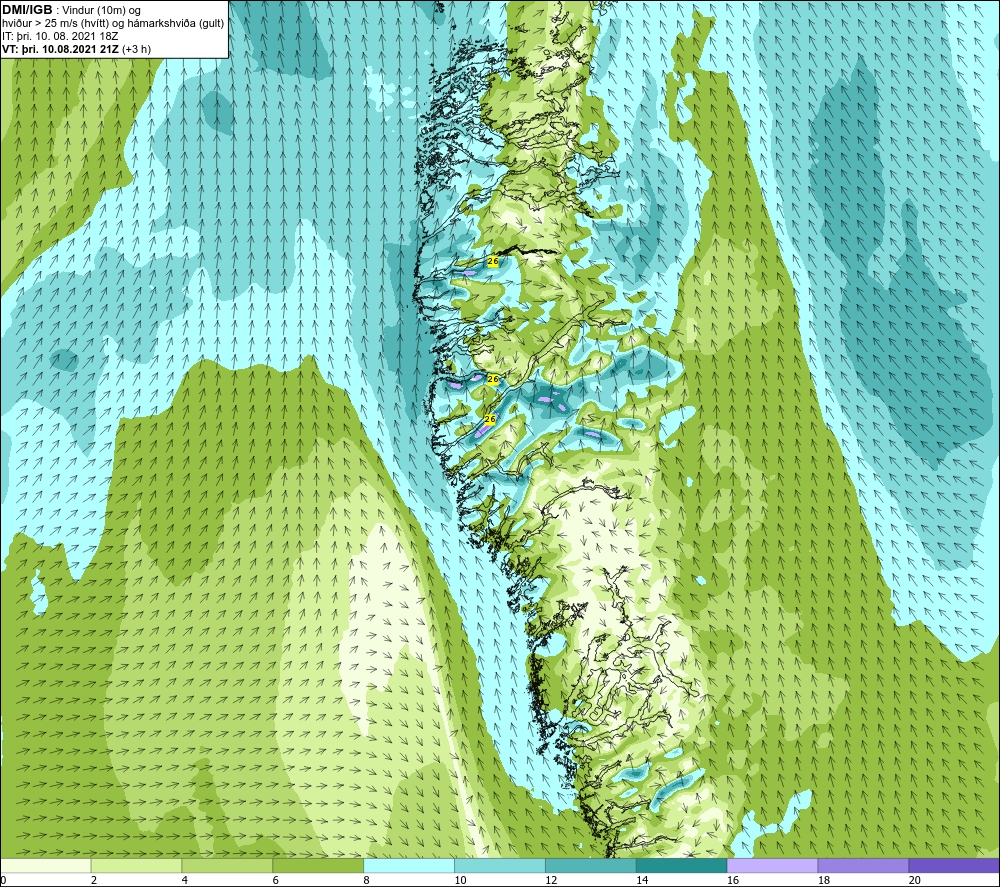Image resolution: width=1000 pixels, height=887 pixels.
Task: Click the scale label 12
Action: pyautogui.click(x=551, y=880)
